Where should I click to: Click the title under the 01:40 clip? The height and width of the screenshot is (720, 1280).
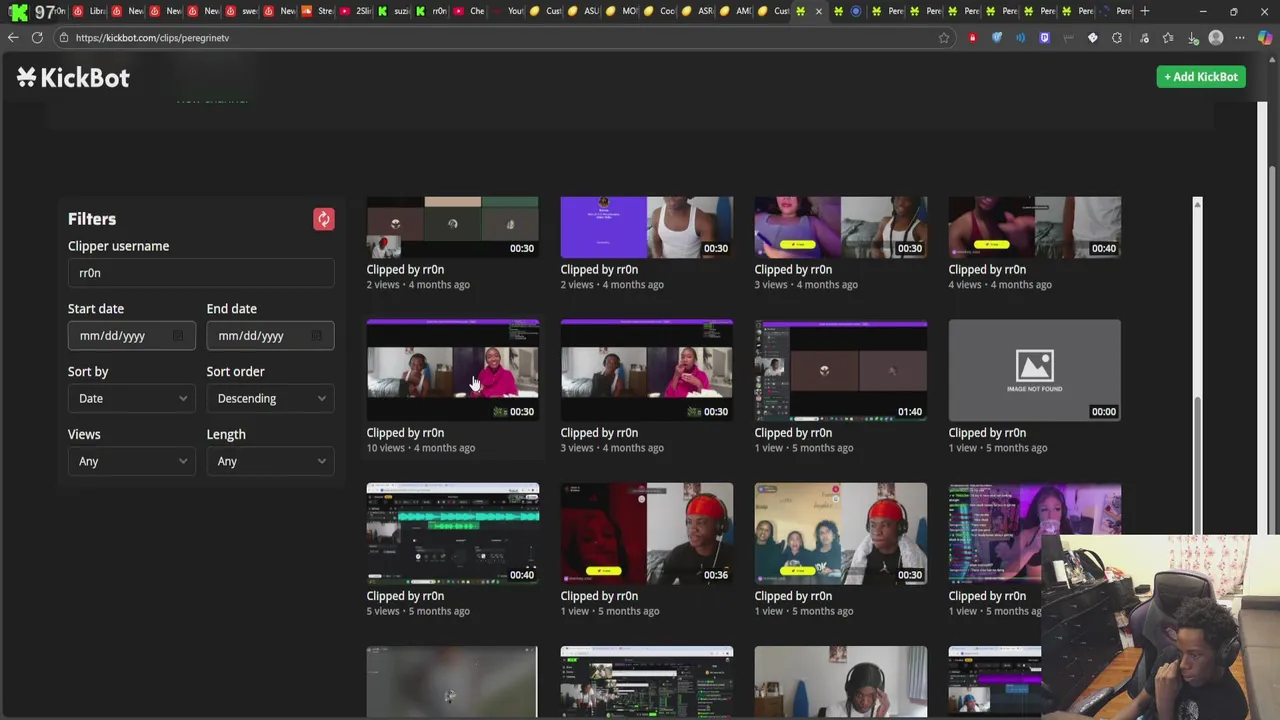793,433
